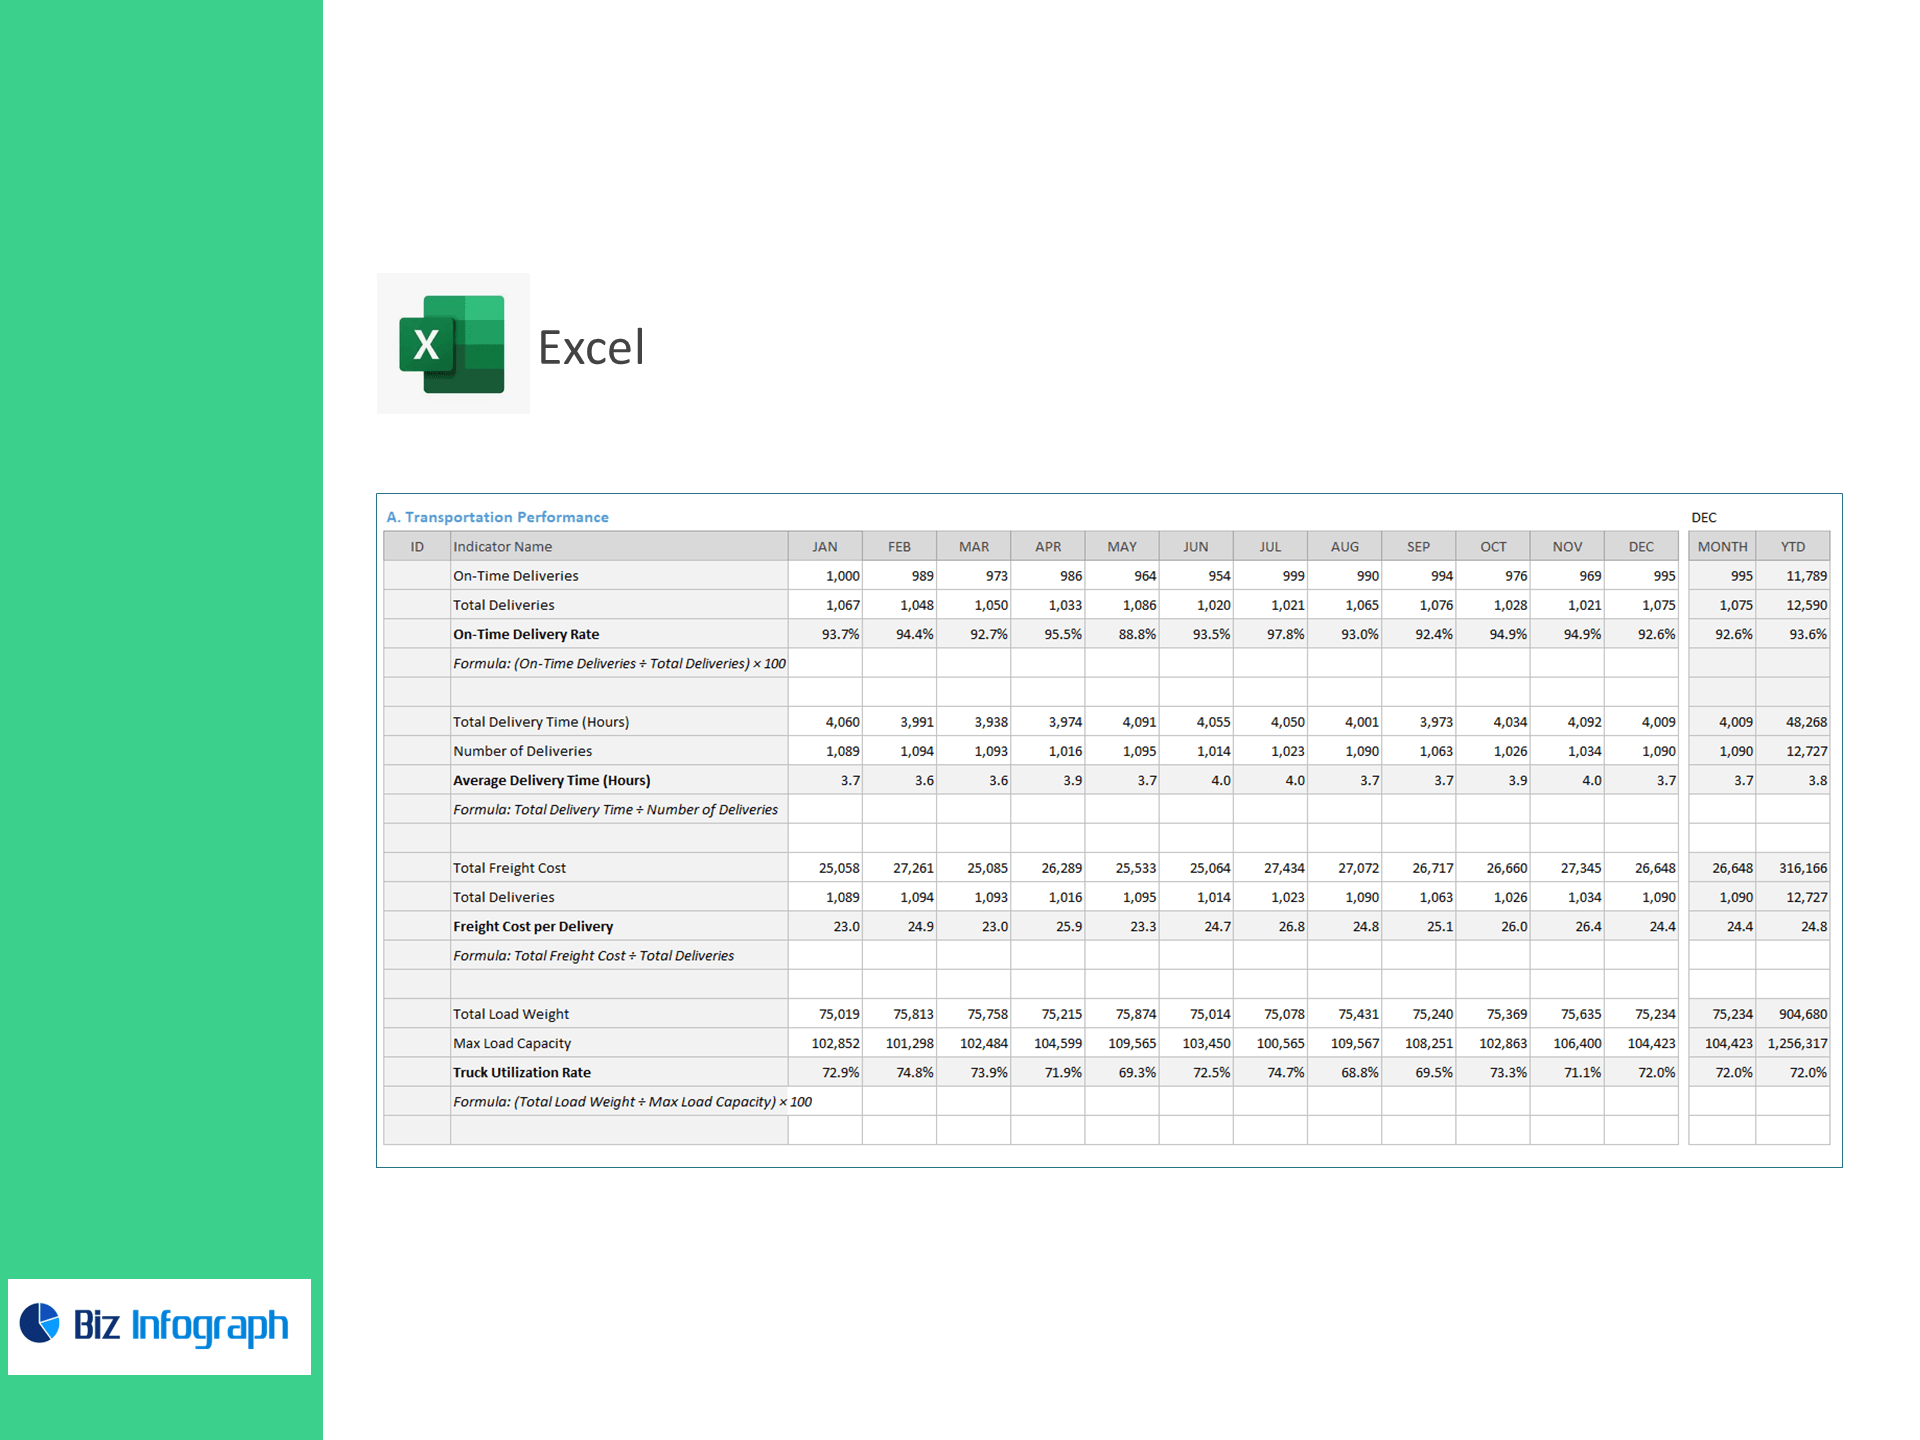This screenshot has width=1920, height=1440.
Task: Click the DEC month column header
Action: (1640, 547)
